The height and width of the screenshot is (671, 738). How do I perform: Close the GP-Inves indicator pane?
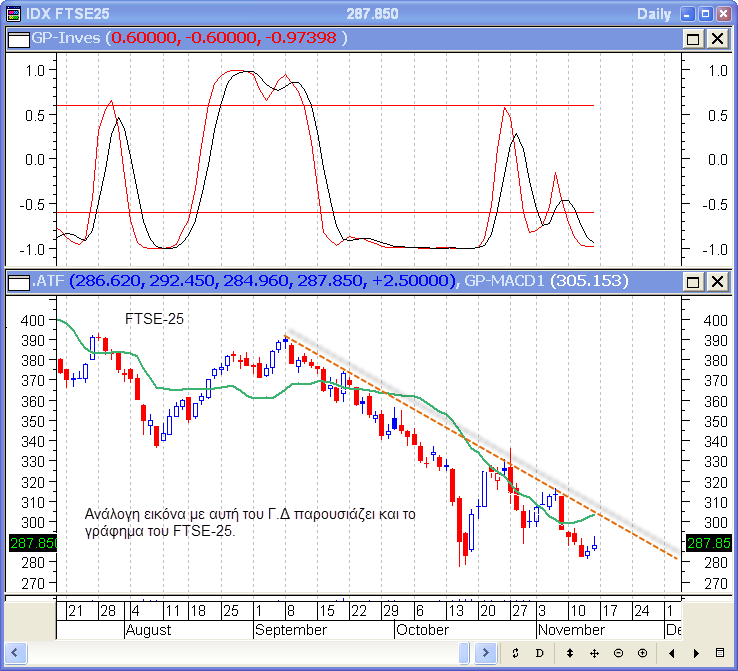[x=717, y=38]
